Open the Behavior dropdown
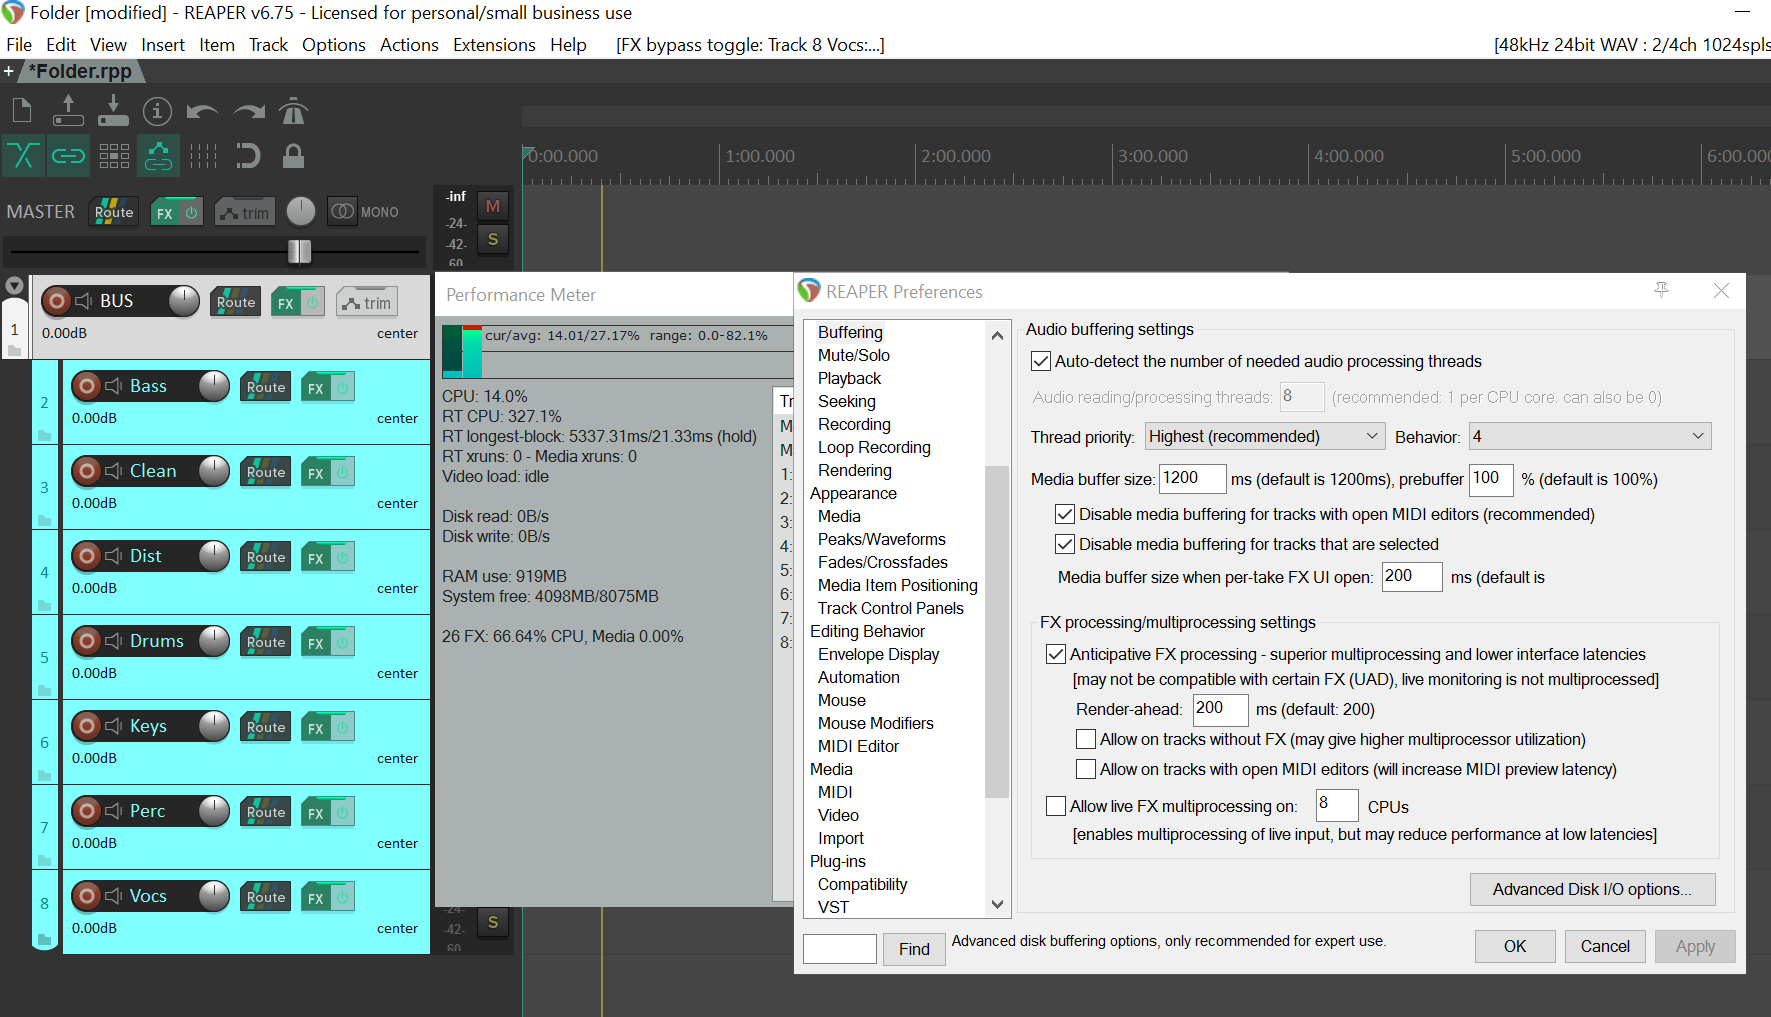The width and height of the screenshot is (1771, 1017). pyautogui.click(x=1589, y=437)
